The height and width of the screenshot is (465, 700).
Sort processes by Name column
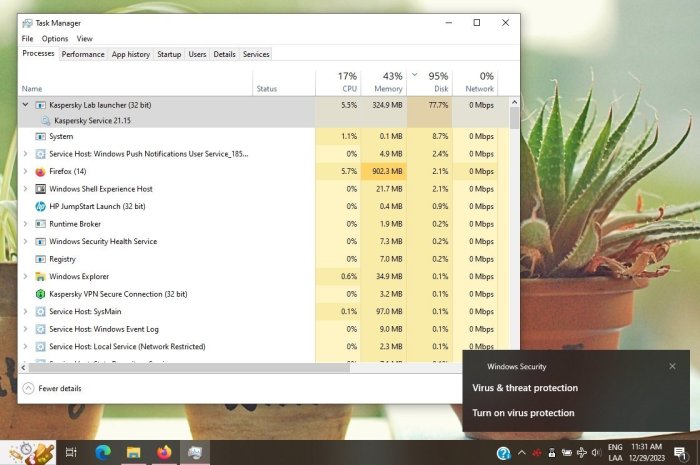pyautogui.click(x=135, y=82)
